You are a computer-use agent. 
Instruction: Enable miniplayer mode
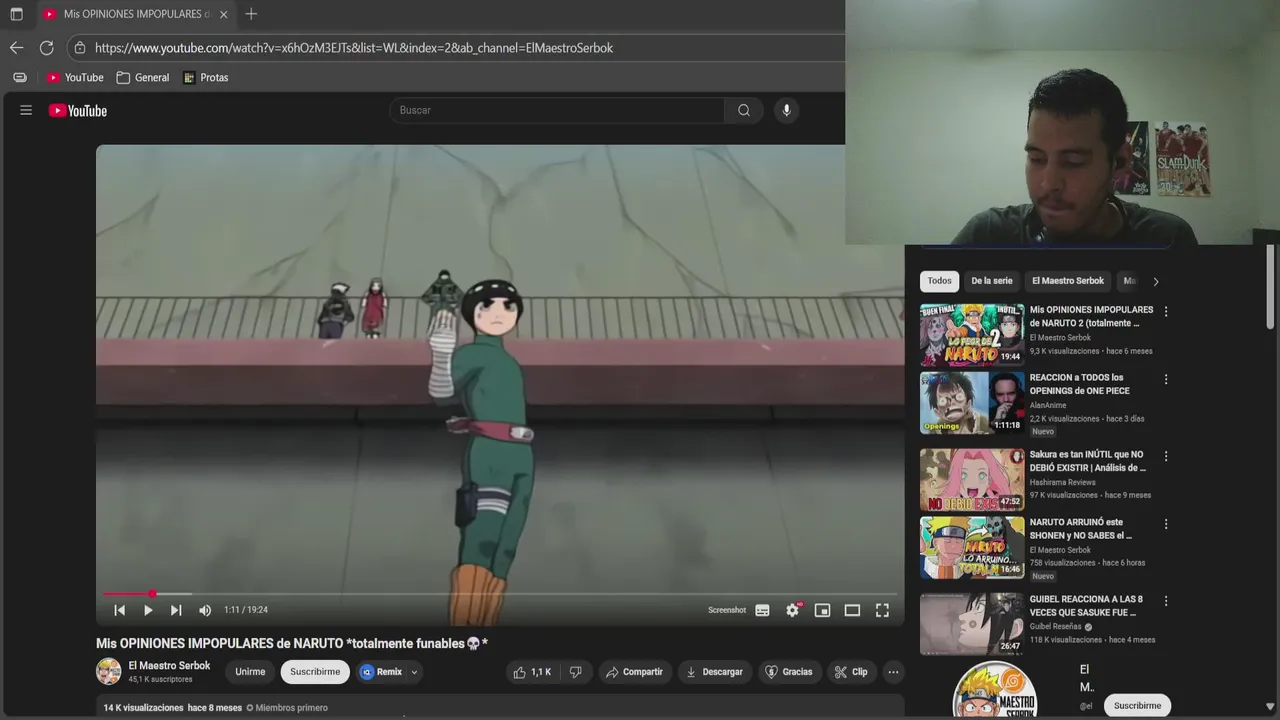[x=822, y=610]
